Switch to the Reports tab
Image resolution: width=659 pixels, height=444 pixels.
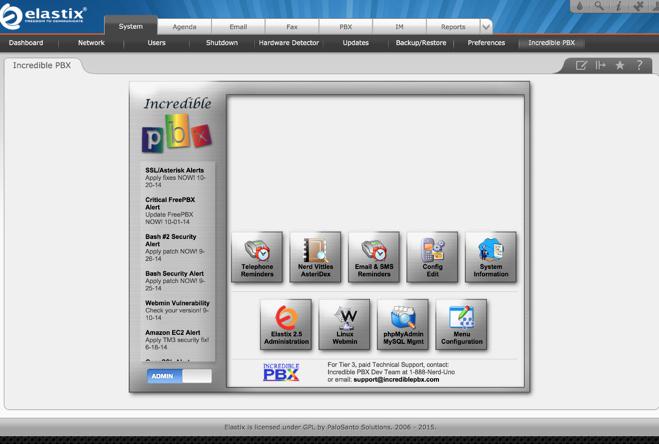click(453, 27)
